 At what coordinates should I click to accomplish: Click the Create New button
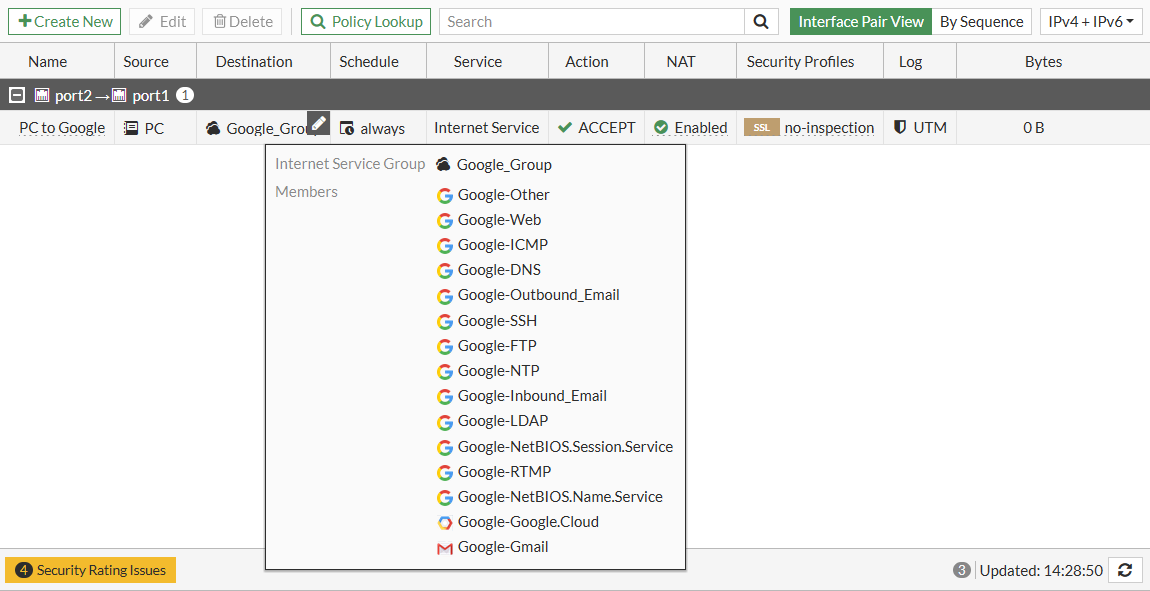(65, 21)
